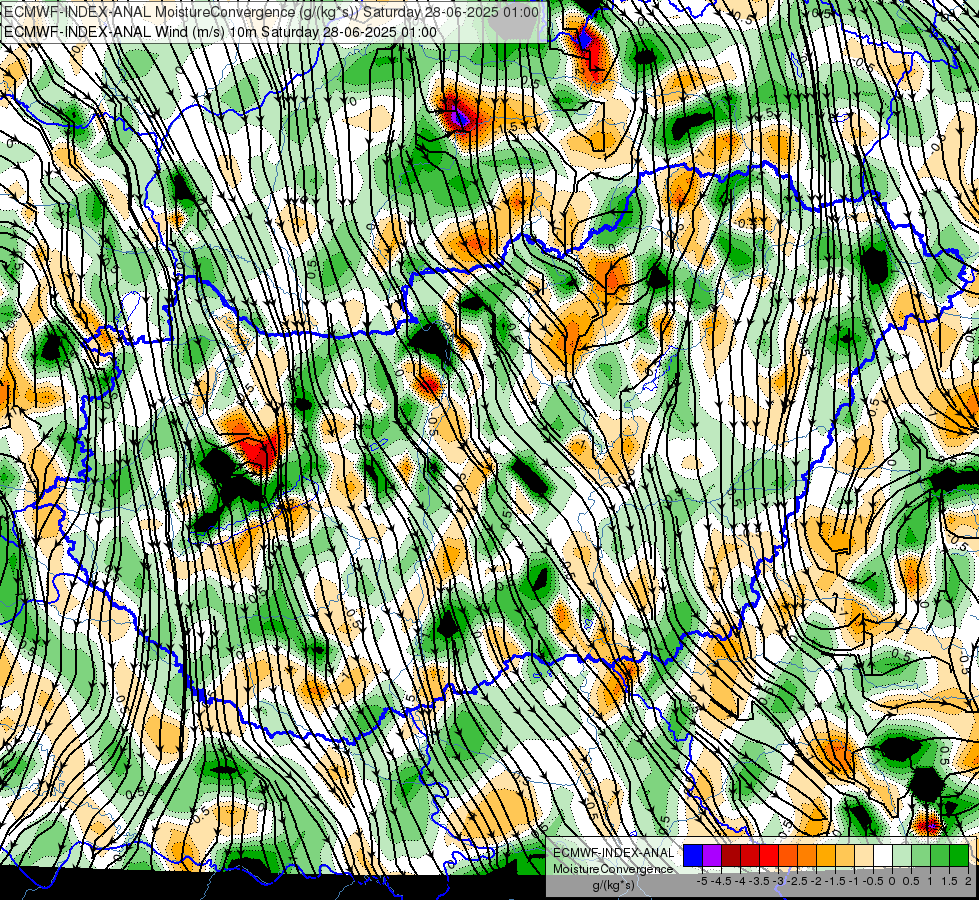This screenshot has width=979, height=900.
Task: Click the MoistureConvergence label in the legend
Action: click(x=613, y=869)
